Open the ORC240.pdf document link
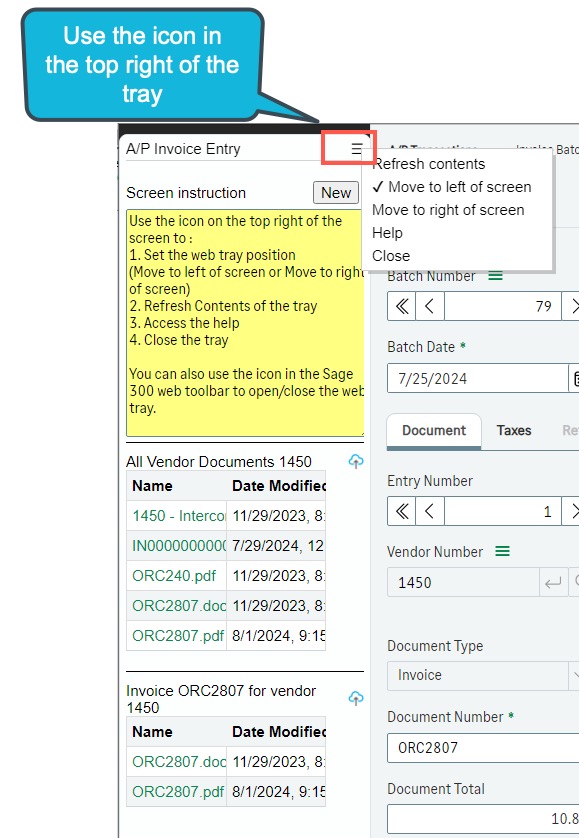The width and height of the screenshot is (579, 838). pos(174,576)
